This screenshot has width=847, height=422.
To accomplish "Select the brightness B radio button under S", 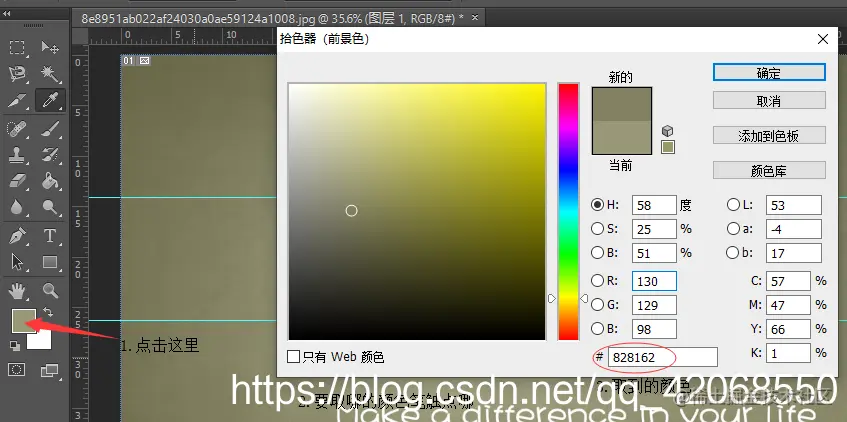I will [597, 252].
